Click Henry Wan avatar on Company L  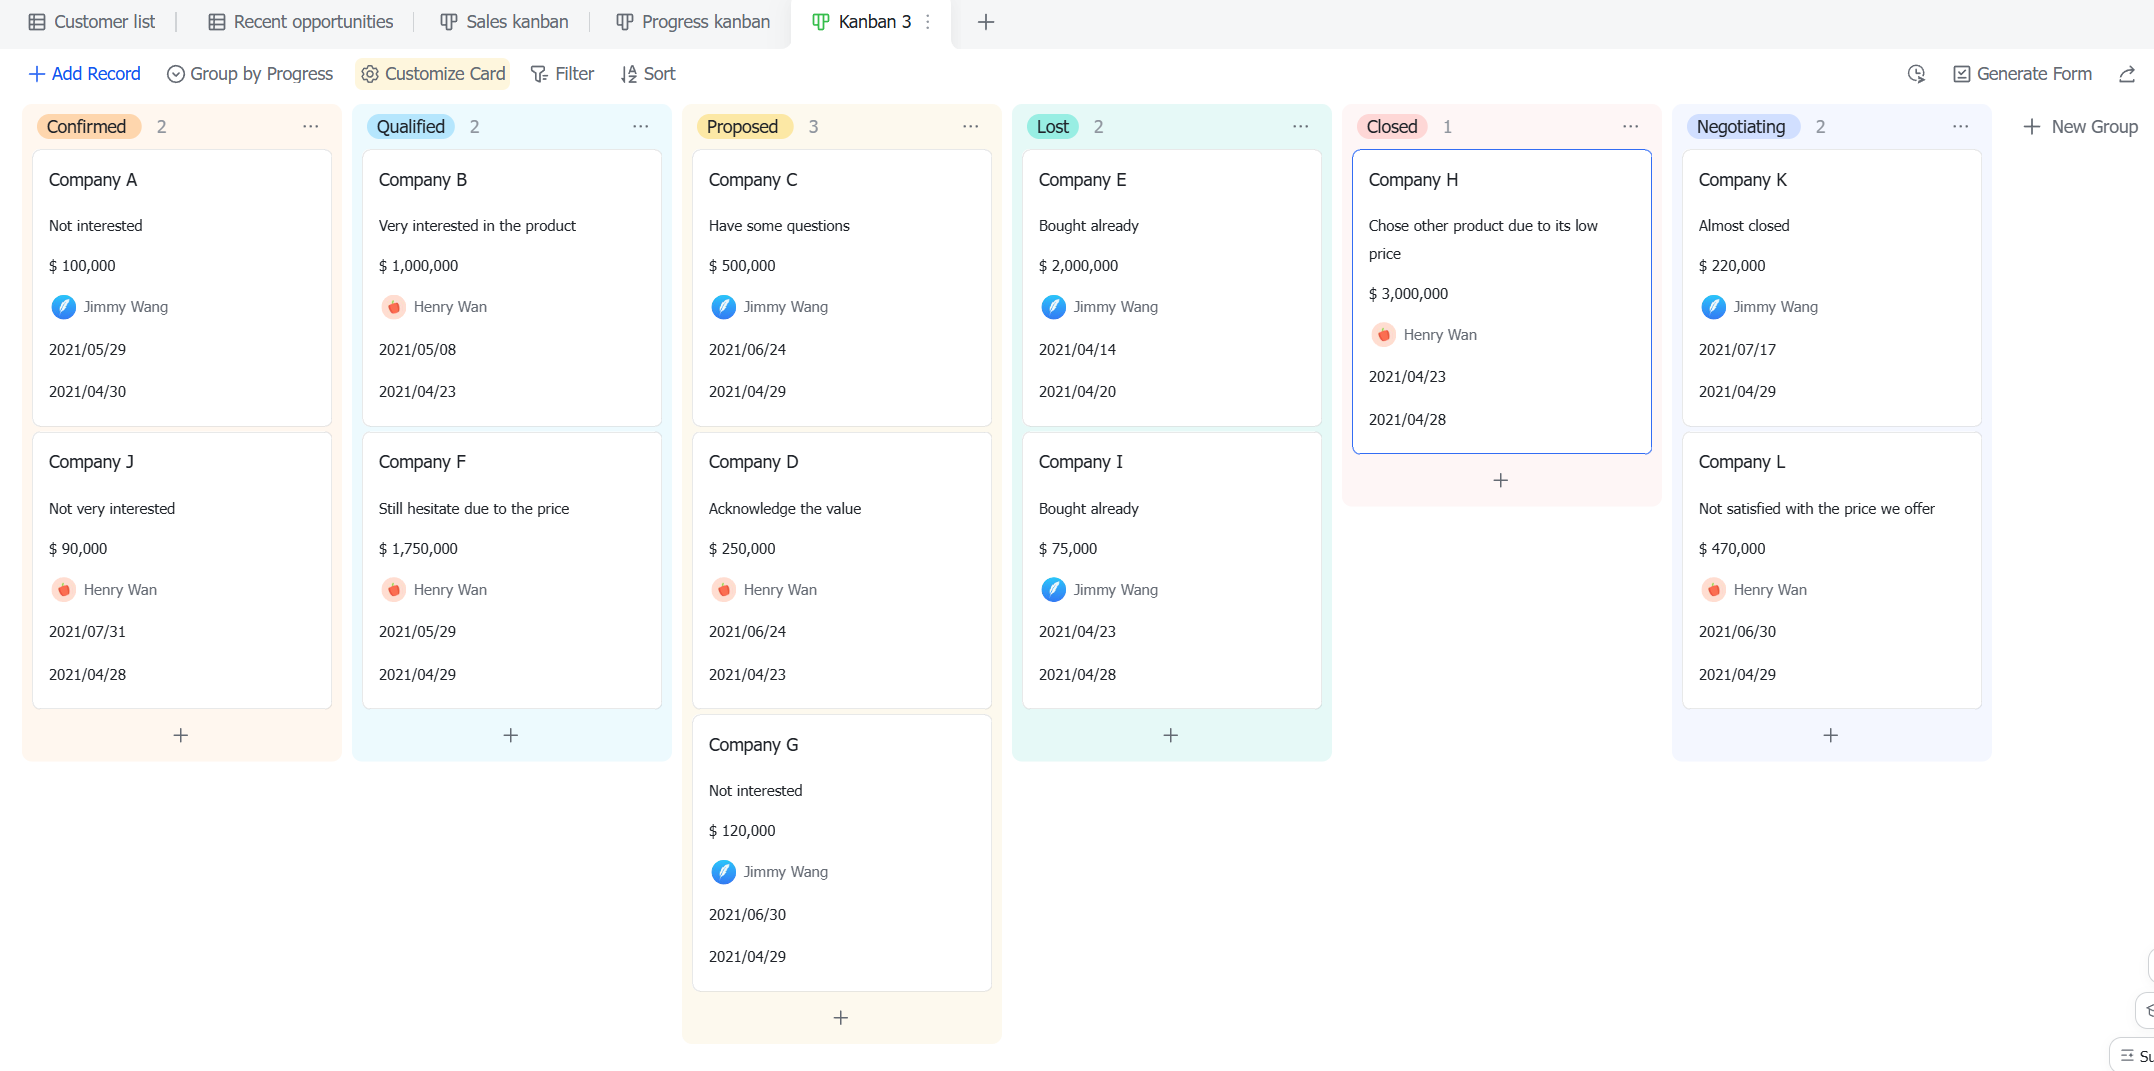(1714, 590)
